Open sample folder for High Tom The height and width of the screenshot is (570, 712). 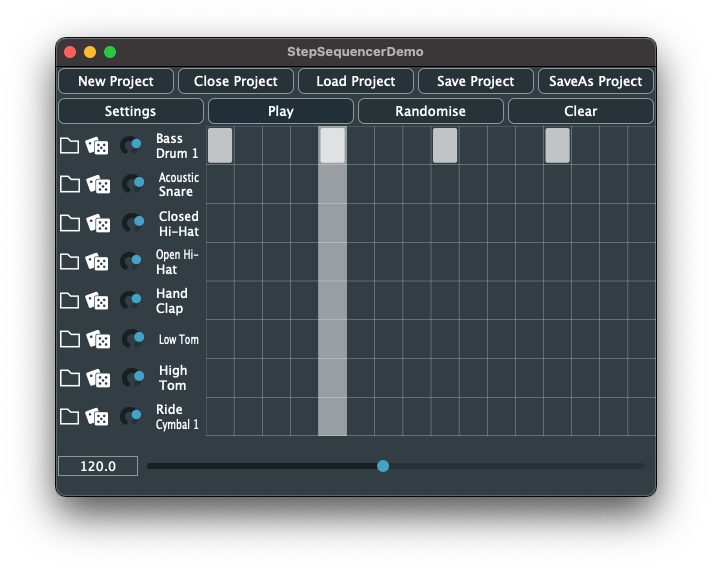coord(69,378)
